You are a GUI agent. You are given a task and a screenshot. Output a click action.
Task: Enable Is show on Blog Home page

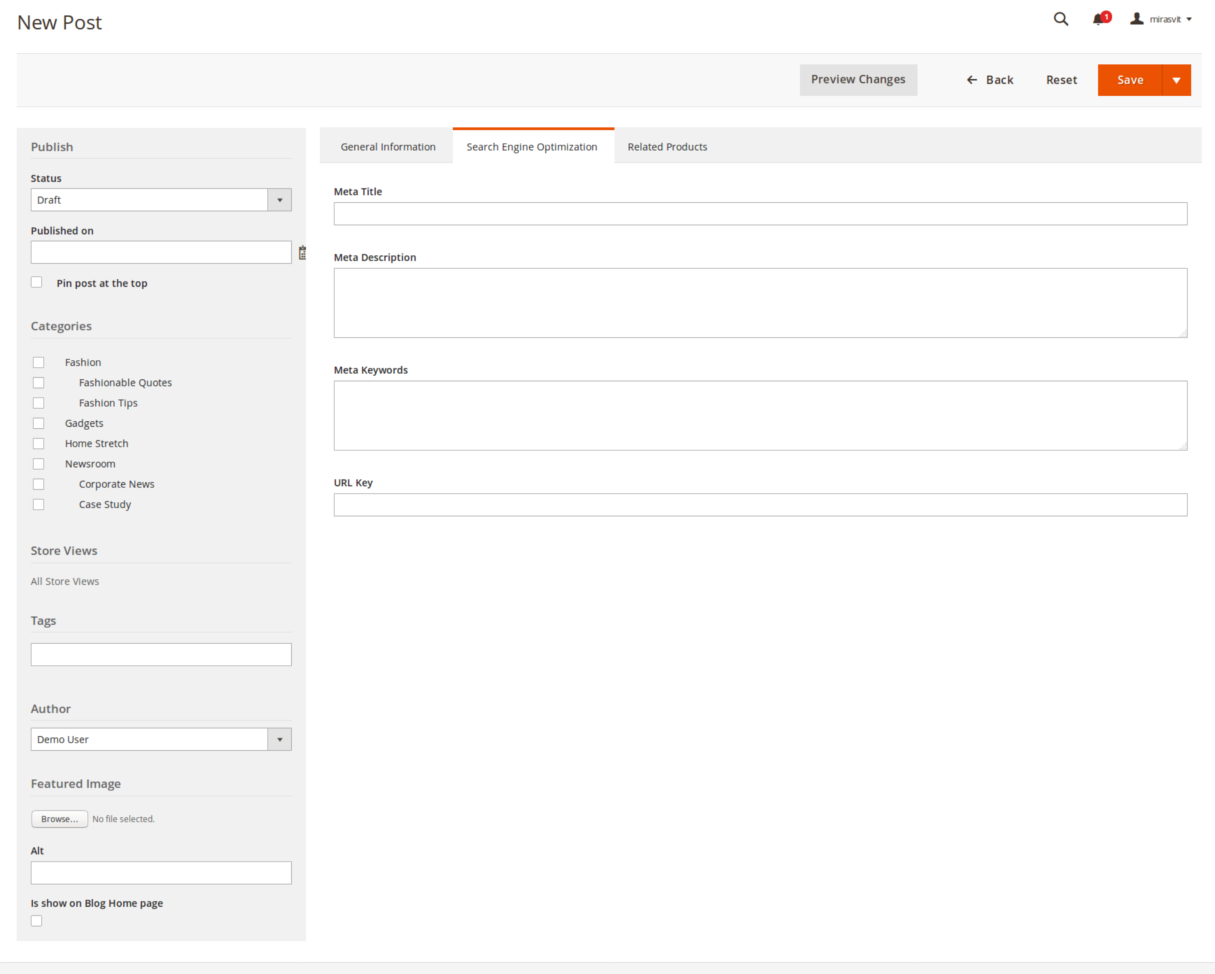(36, 920)
